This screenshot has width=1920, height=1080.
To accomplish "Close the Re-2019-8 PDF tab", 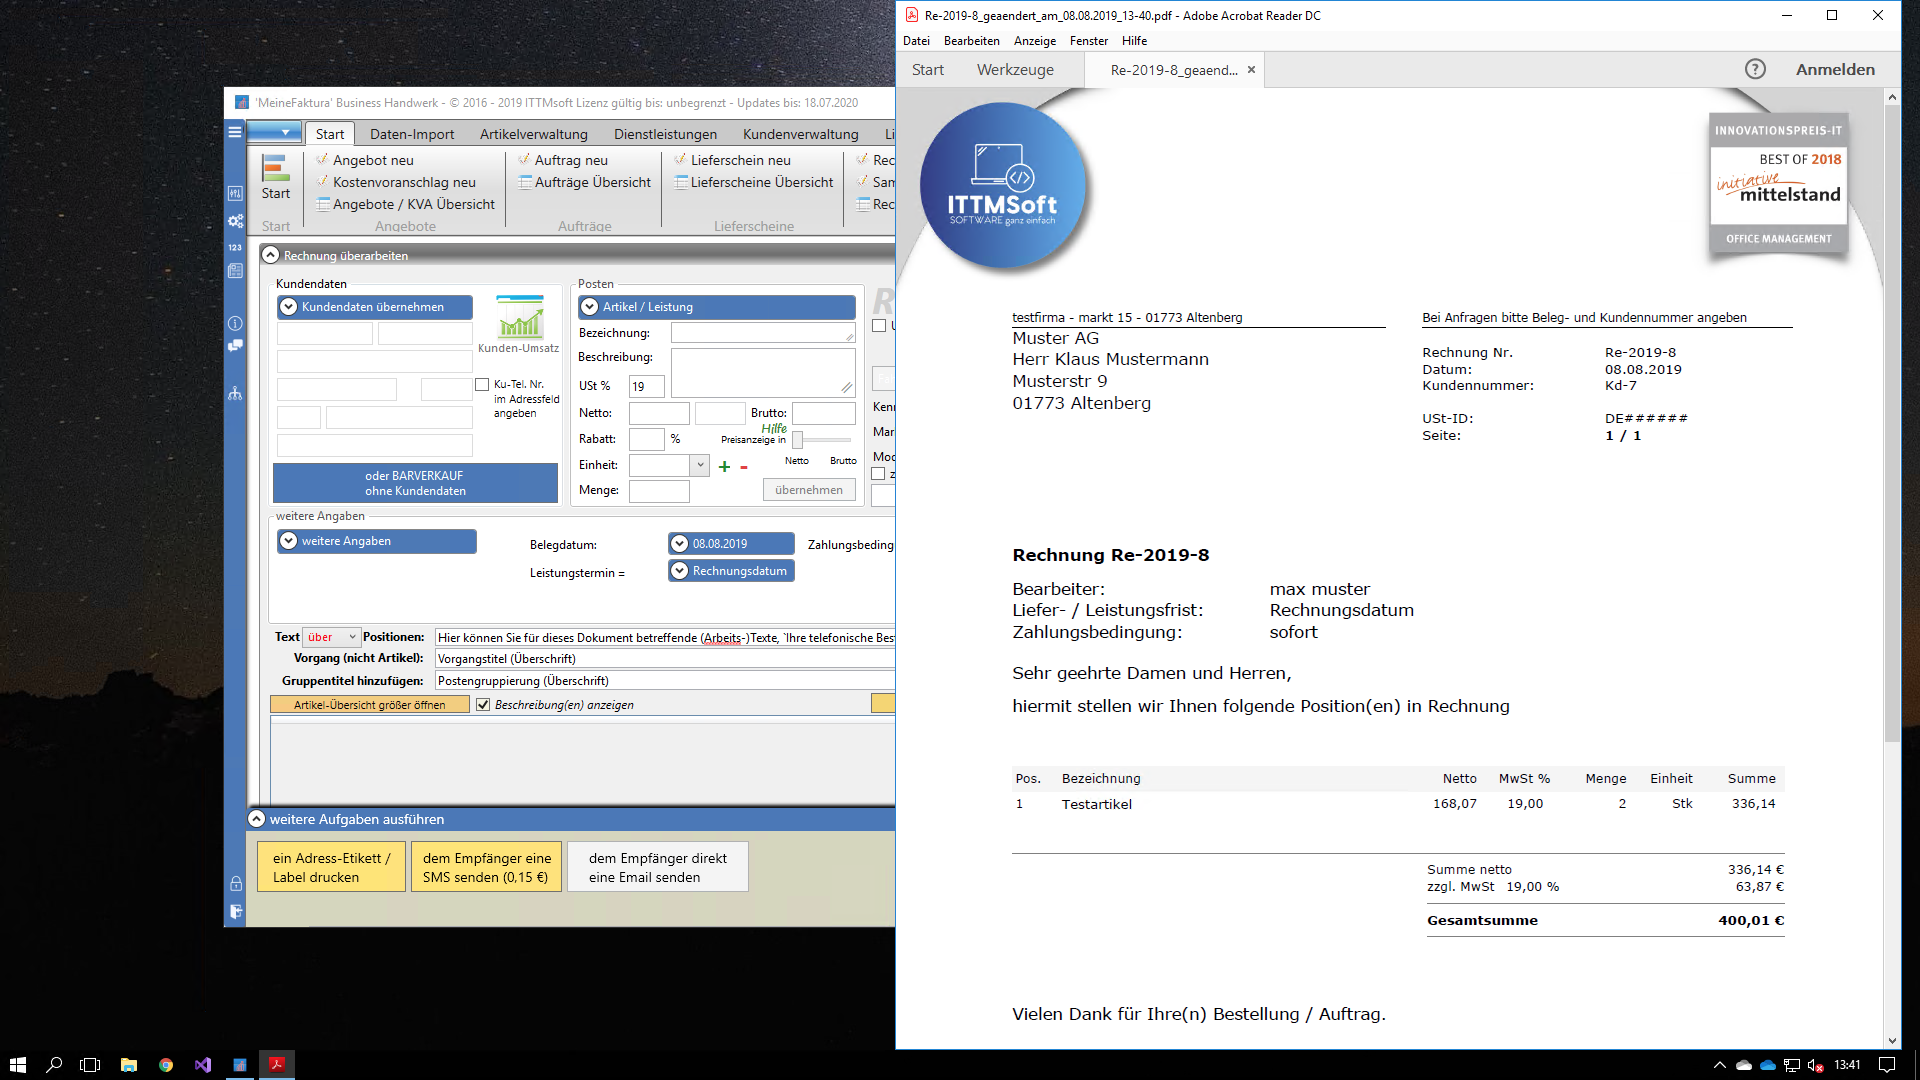I will pyautogui.click(x=1251, y=70).
